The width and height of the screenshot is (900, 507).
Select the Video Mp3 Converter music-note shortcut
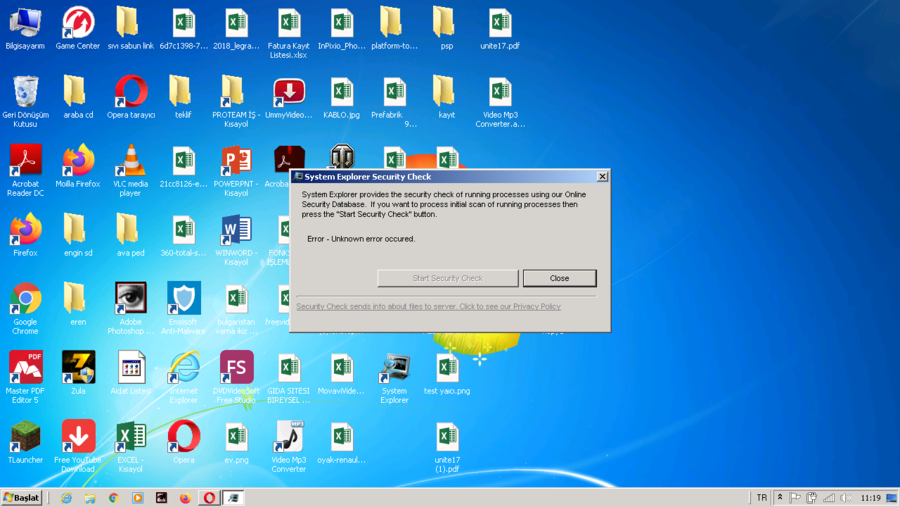289,446
